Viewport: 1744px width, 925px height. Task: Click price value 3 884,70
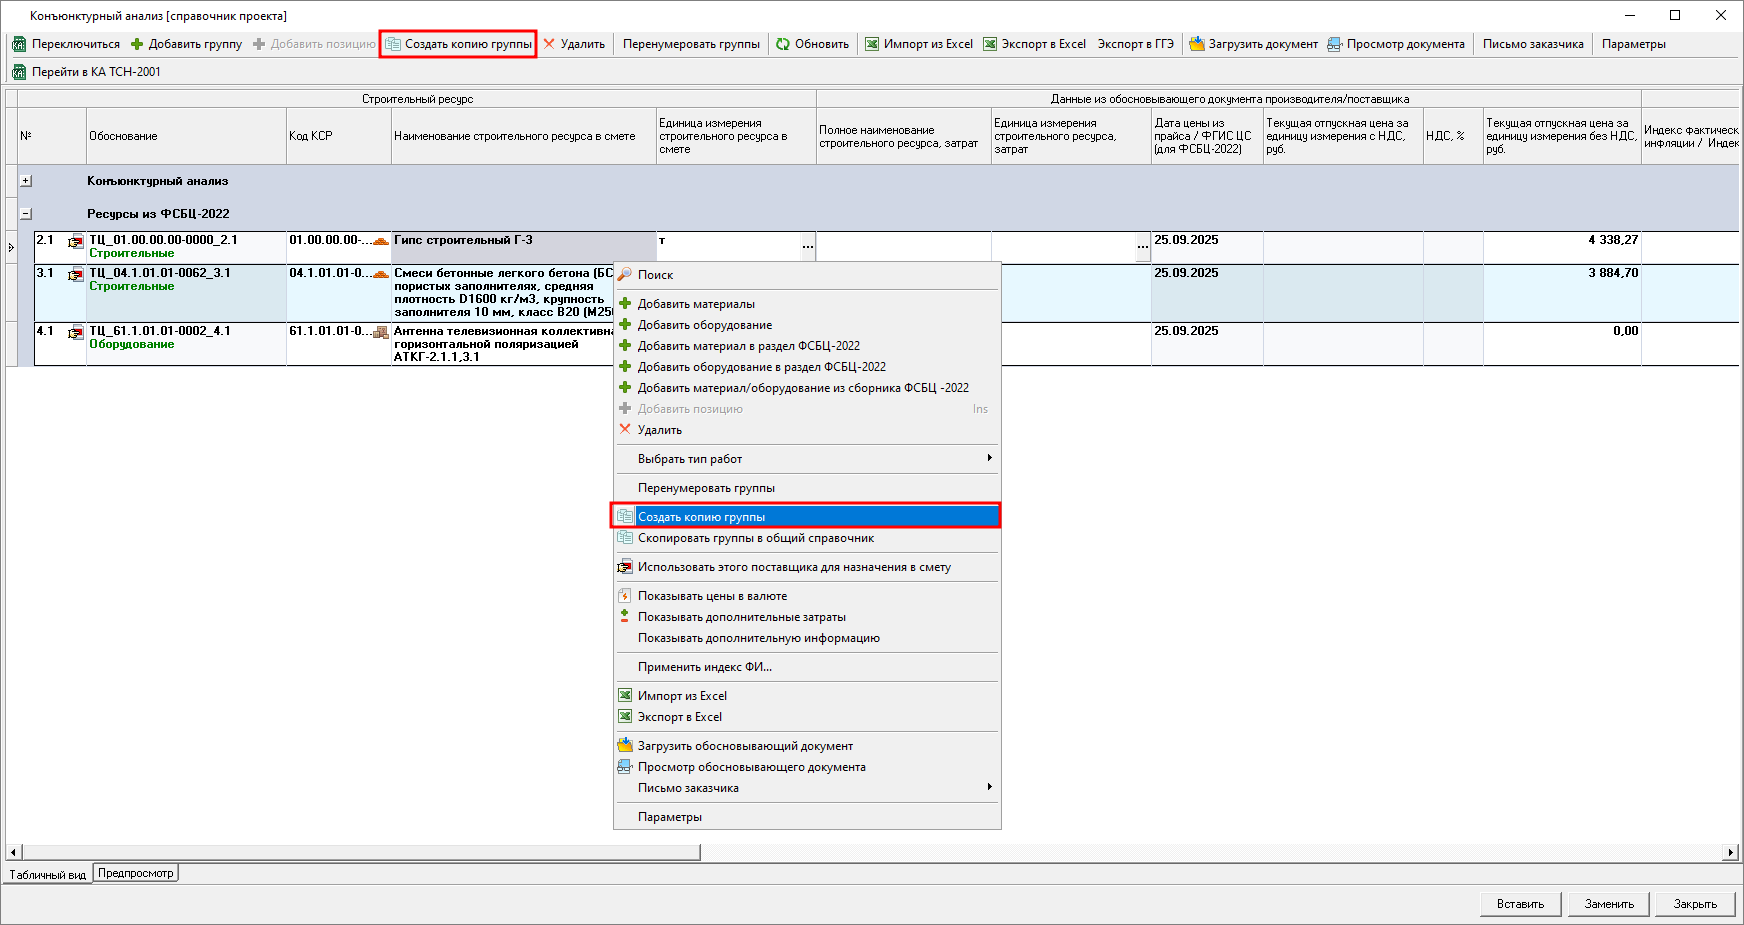pyautogui.click(x=1613, y=273)
